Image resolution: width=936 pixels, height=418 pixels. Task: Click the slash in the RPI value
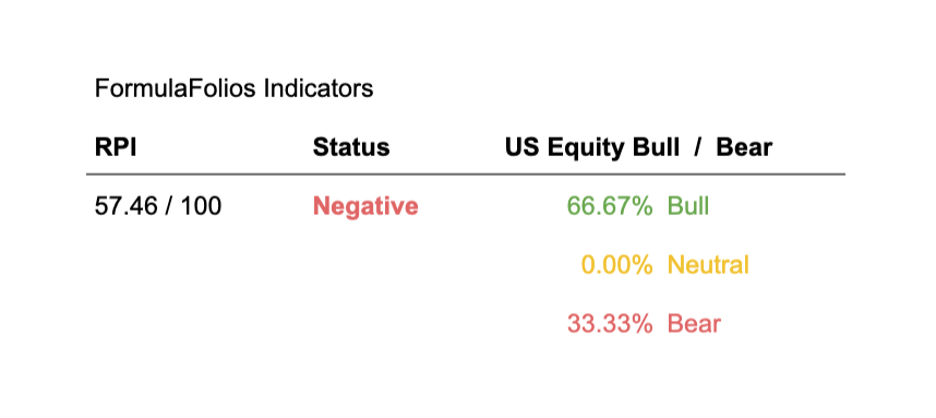click(169, 207)
